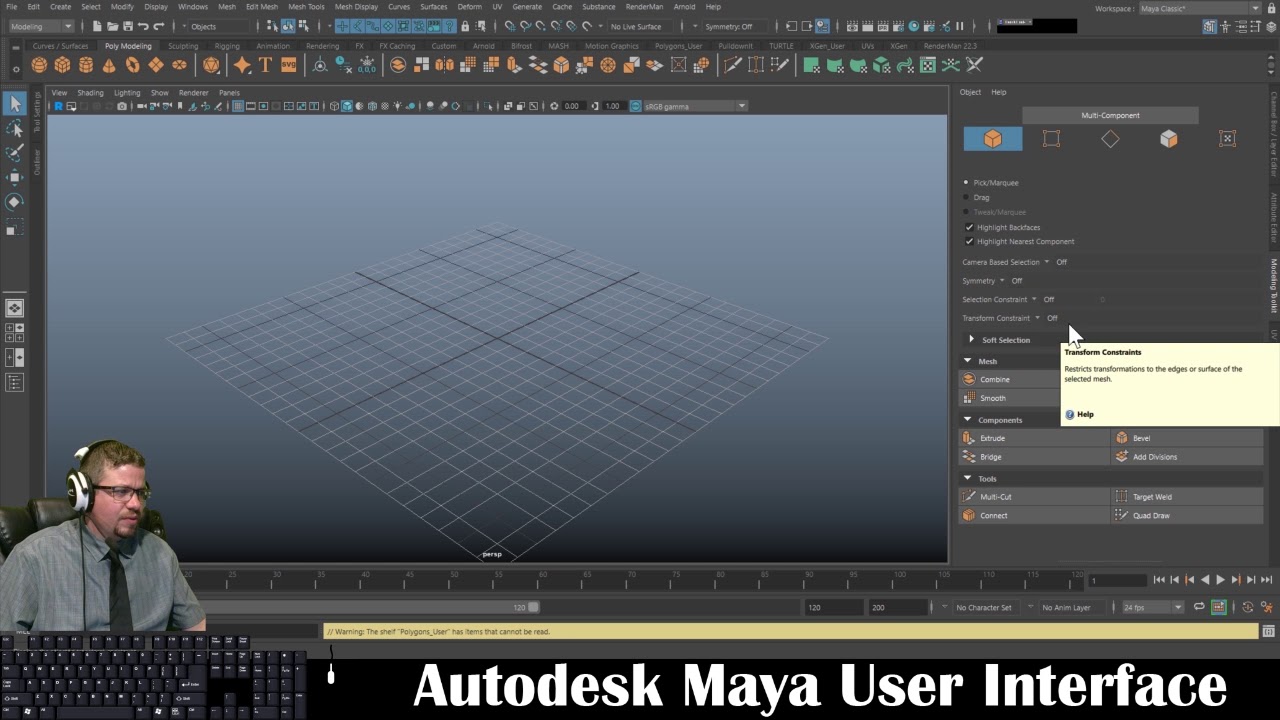Click the Pause Viewport 2 icon
Image resolution: width=1280 pixels, height=720 pixels.
click(x=960, y=26)
